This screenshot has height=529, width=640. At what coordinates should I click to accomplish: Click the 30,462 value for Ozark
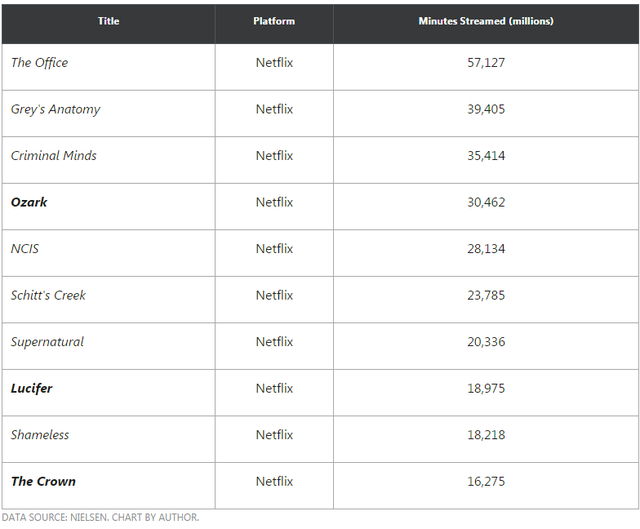[x=486, y=202]
